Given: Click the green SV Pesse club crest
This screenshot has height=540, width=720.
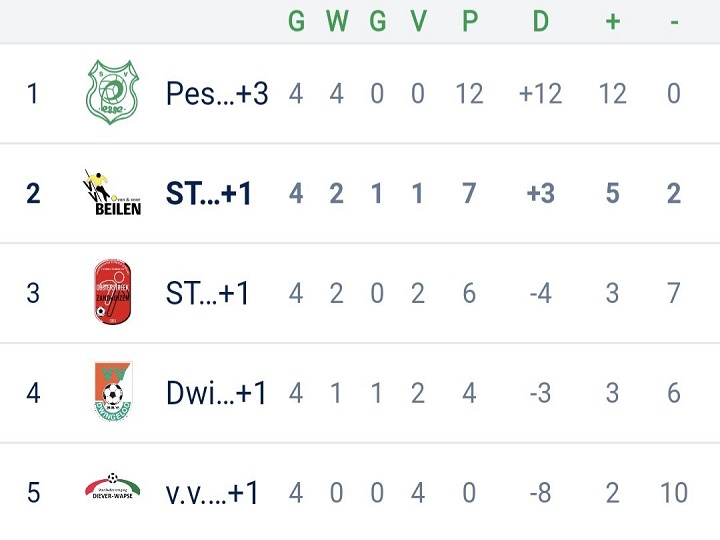Looking at the screenshot, I should pyautogui.click(x=112, y=92).
